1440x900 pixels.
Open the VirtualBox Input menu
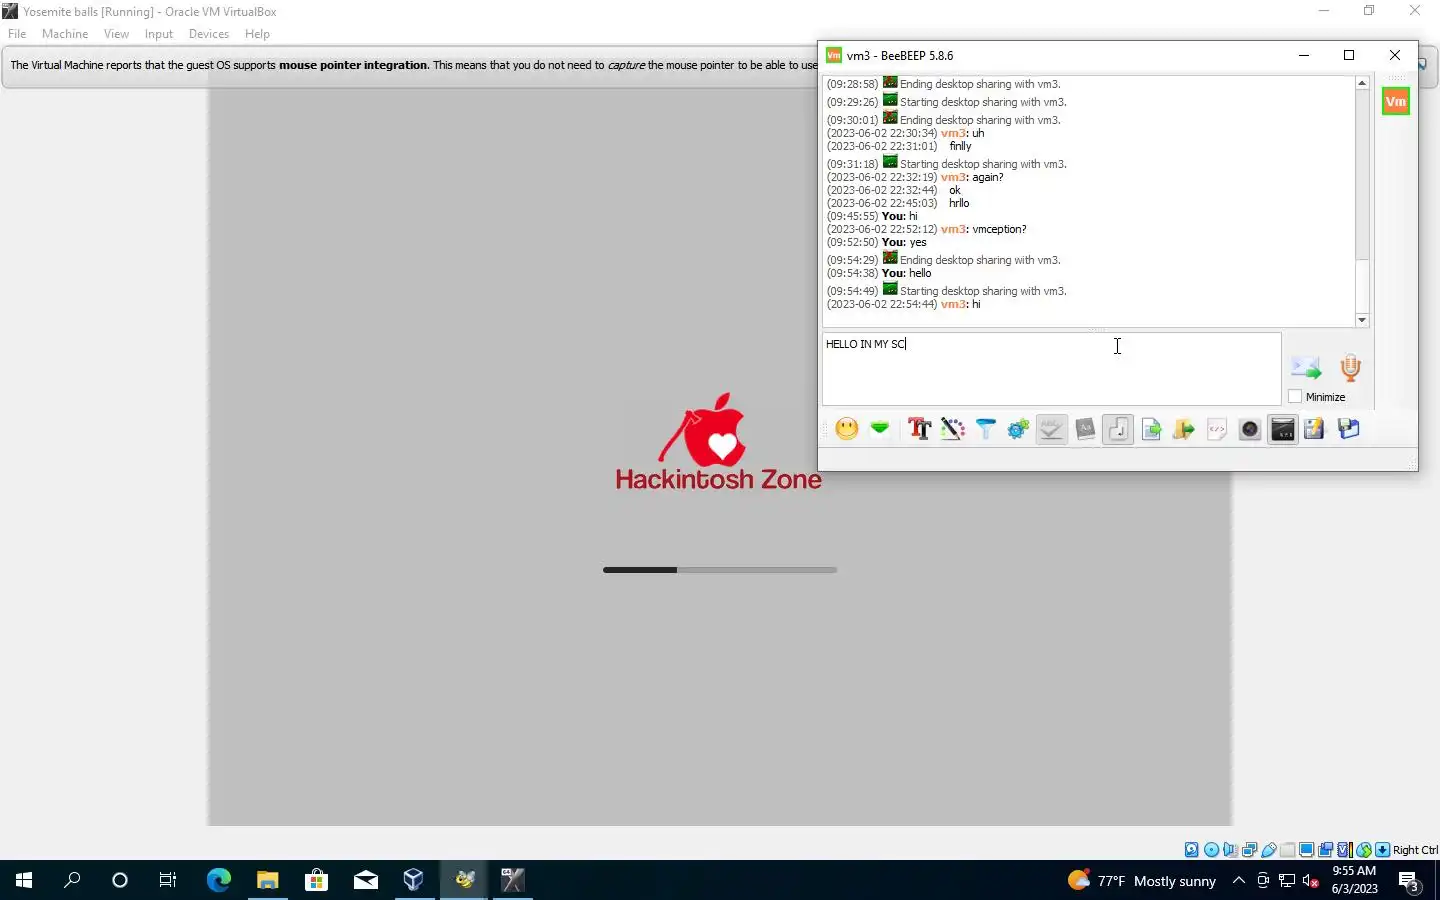pyautogui.click(x=158, y=34)
